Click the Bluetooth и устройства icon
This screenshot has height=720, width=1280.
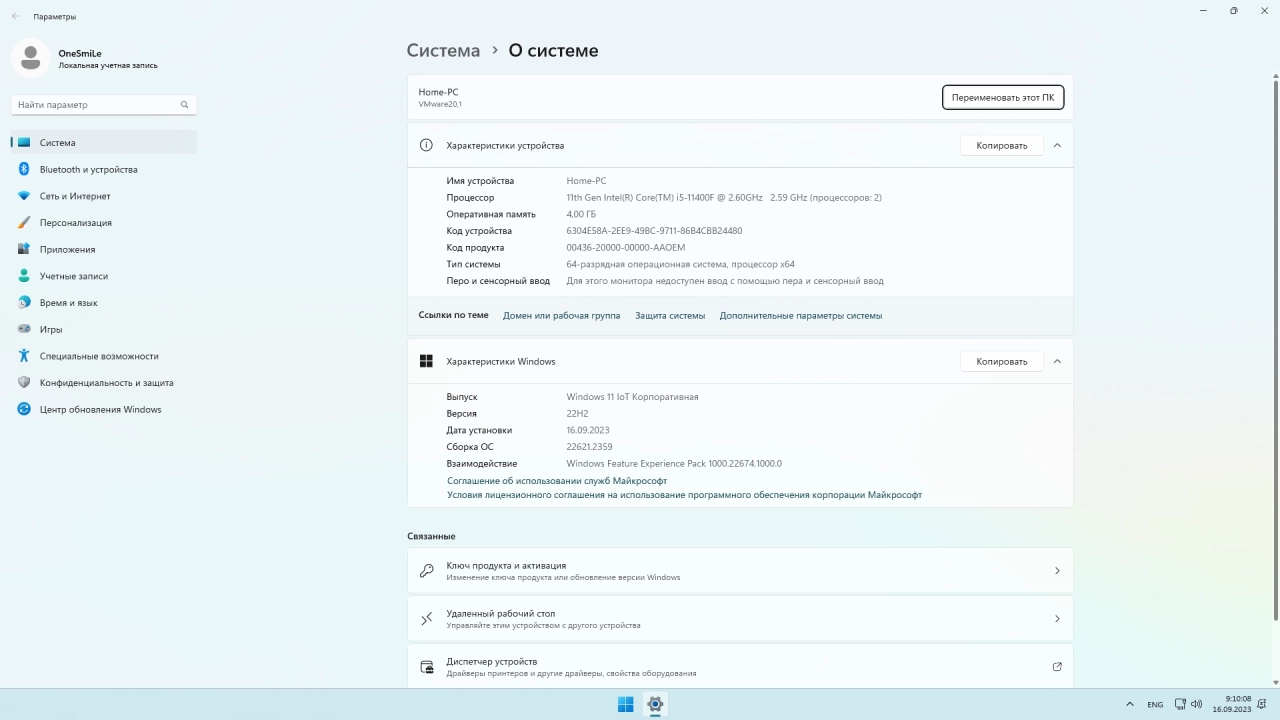(24, 169)
